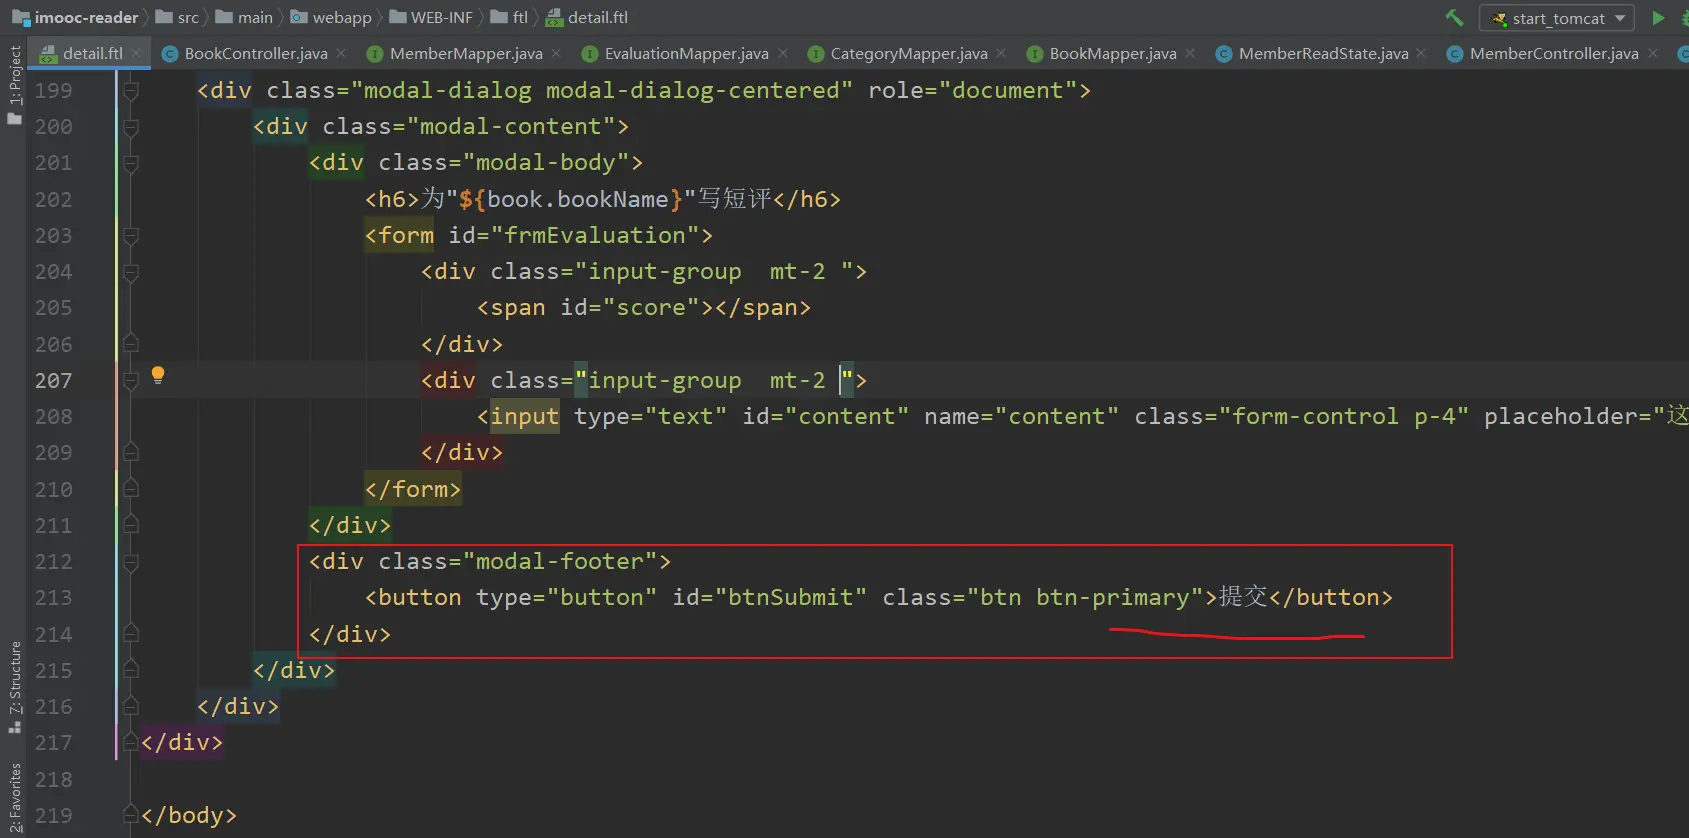Click the WEB-INF folder breadcrumb

pos(431,17)
